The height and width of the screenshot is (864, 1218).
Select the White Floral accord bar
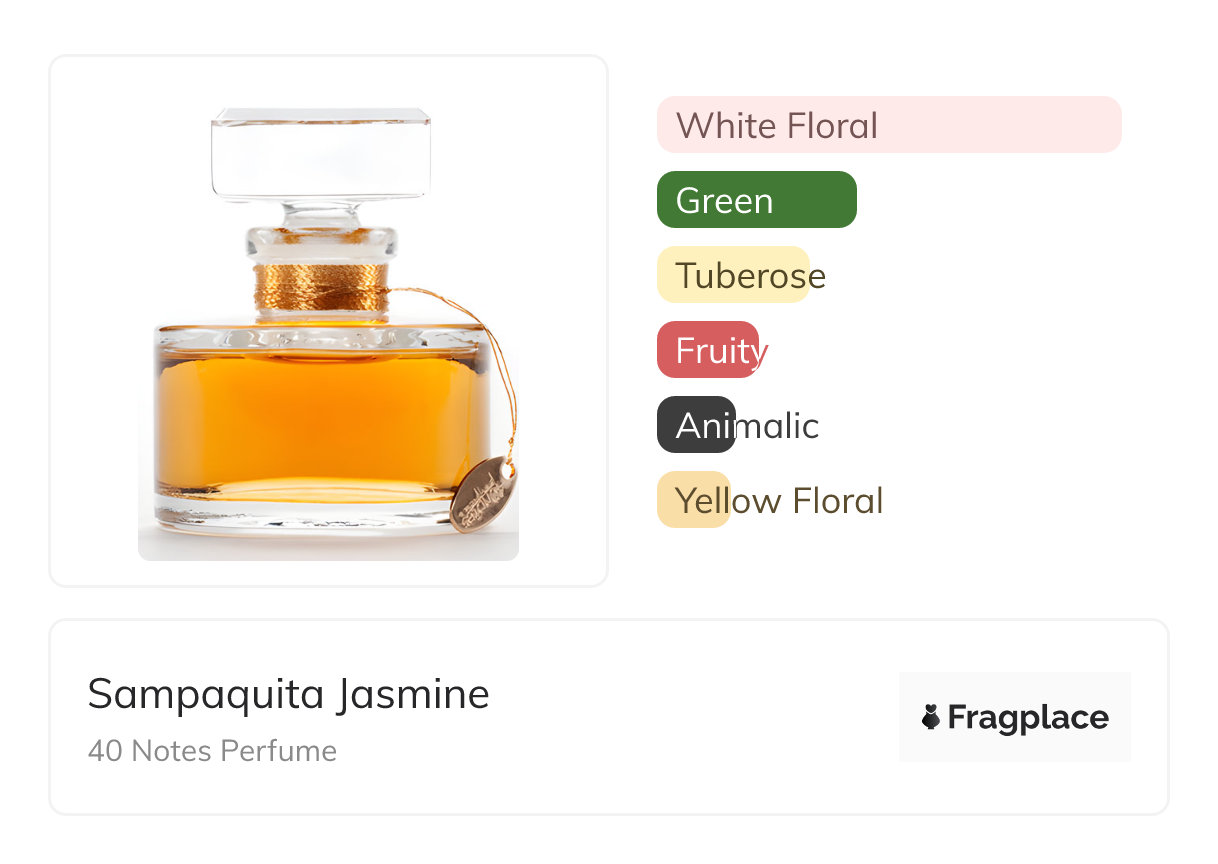(888, 125)
